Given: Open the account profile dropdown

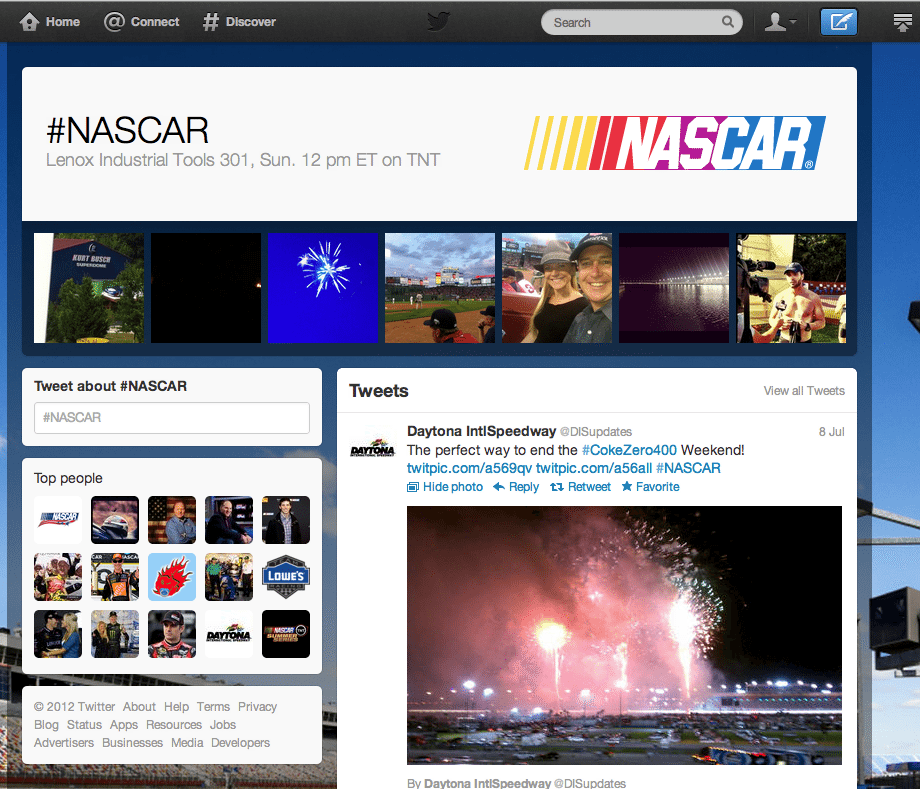Looking at the screenshot, I should tap(780, 22).
